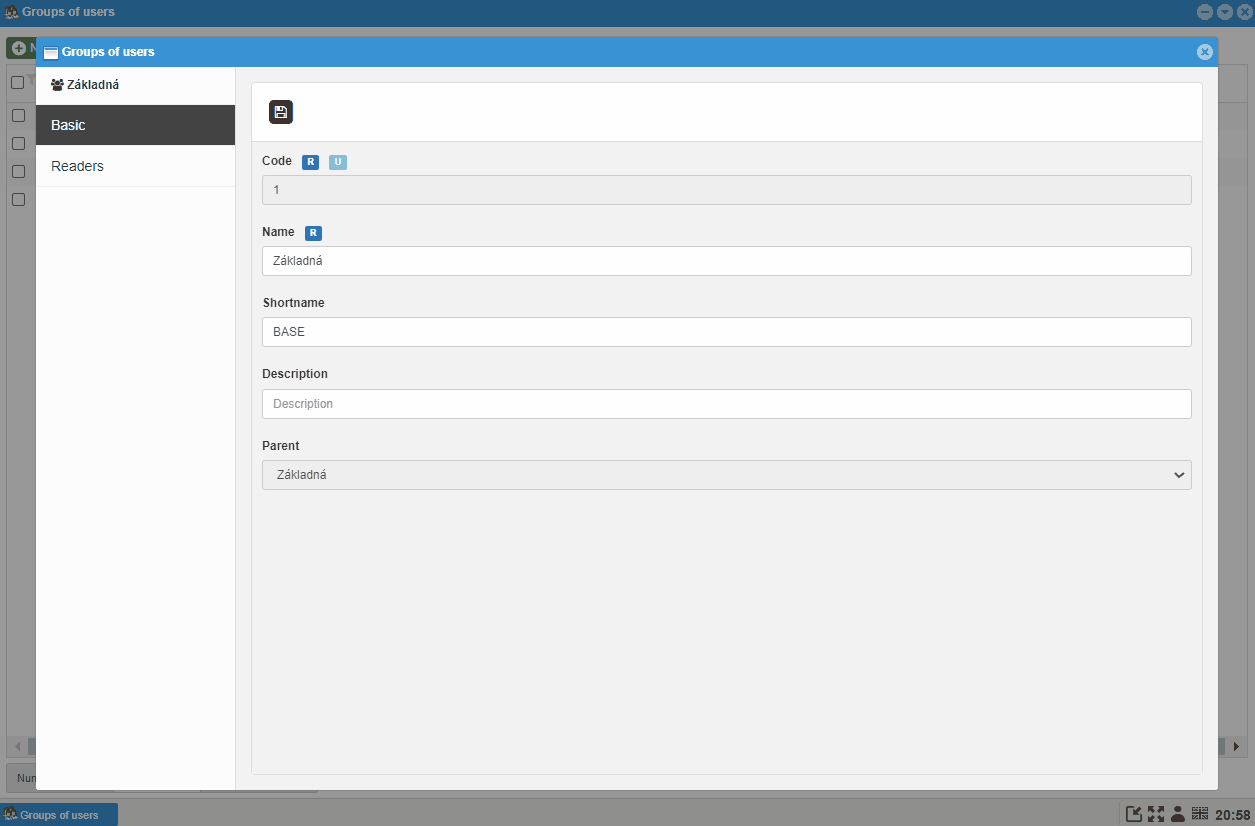Click the Shortname field label

click(293, 303)
